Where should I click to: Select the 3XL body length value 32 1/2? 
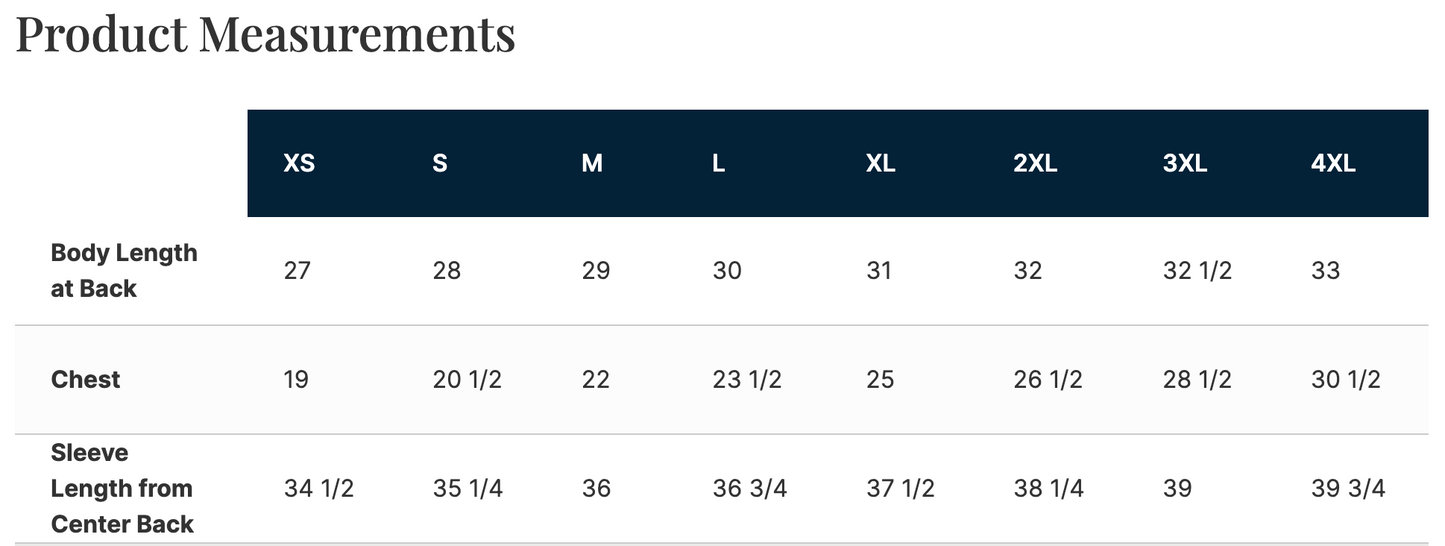click(x=1196, y=271)
